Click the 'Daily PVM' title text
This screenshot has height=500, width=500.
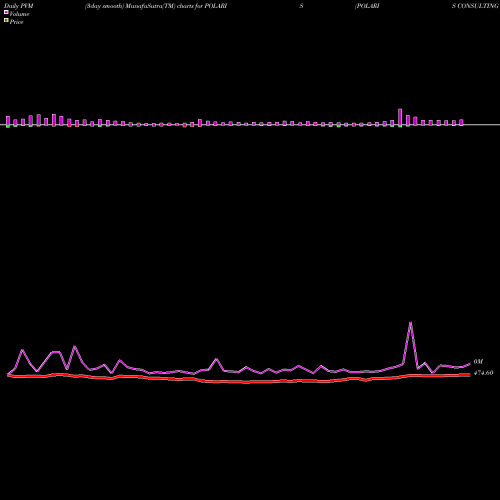pos(19,6)
